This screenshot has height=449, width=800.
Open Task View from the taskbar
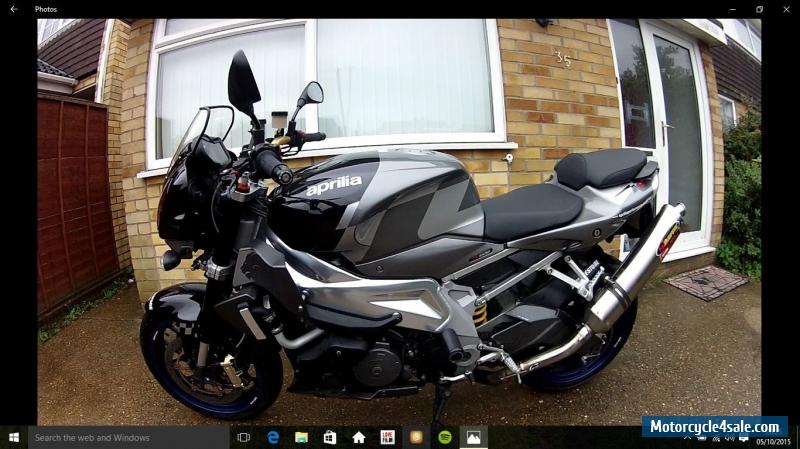[x=243, y=437]
